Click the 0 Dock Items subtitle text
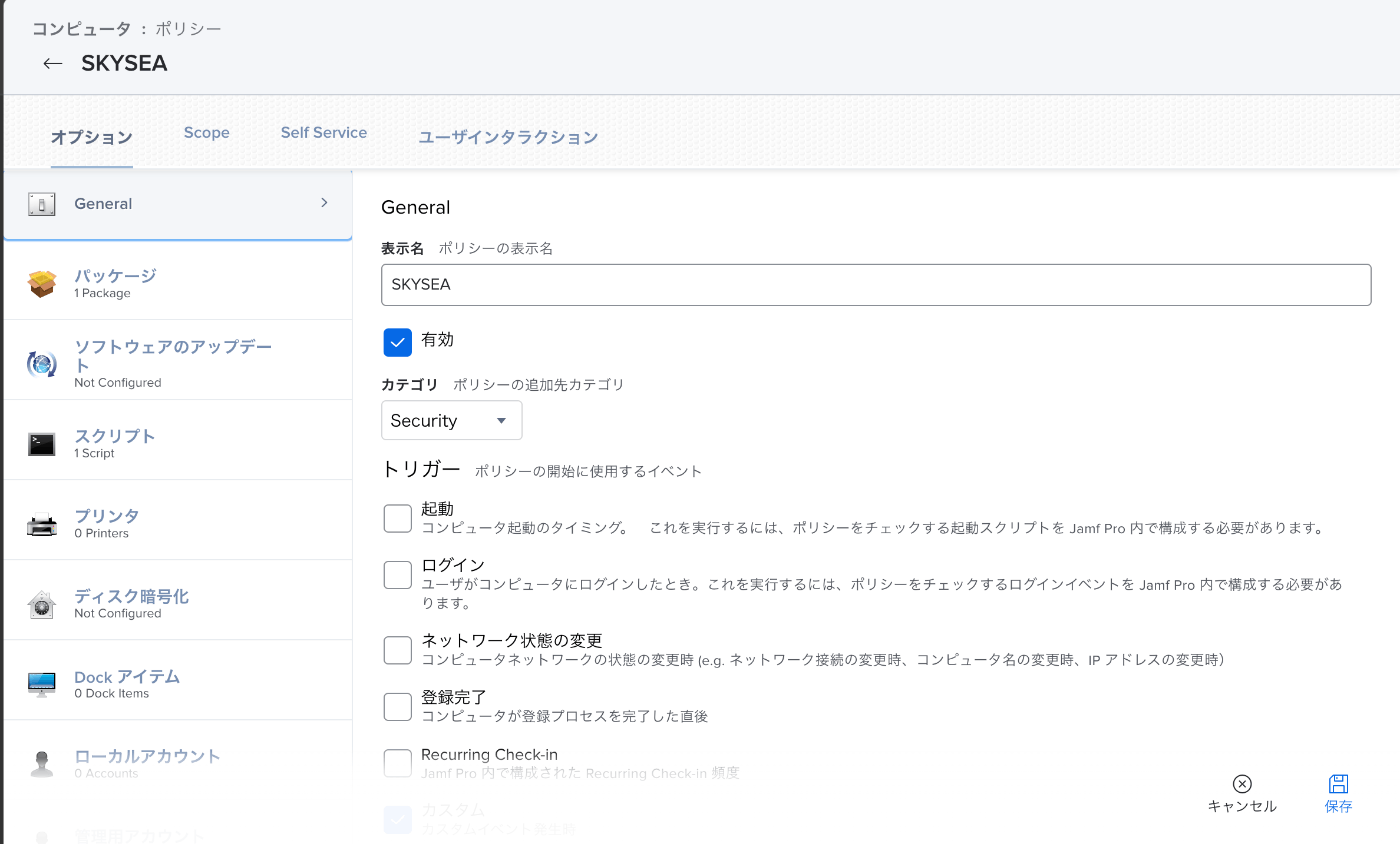 [111, 693]
